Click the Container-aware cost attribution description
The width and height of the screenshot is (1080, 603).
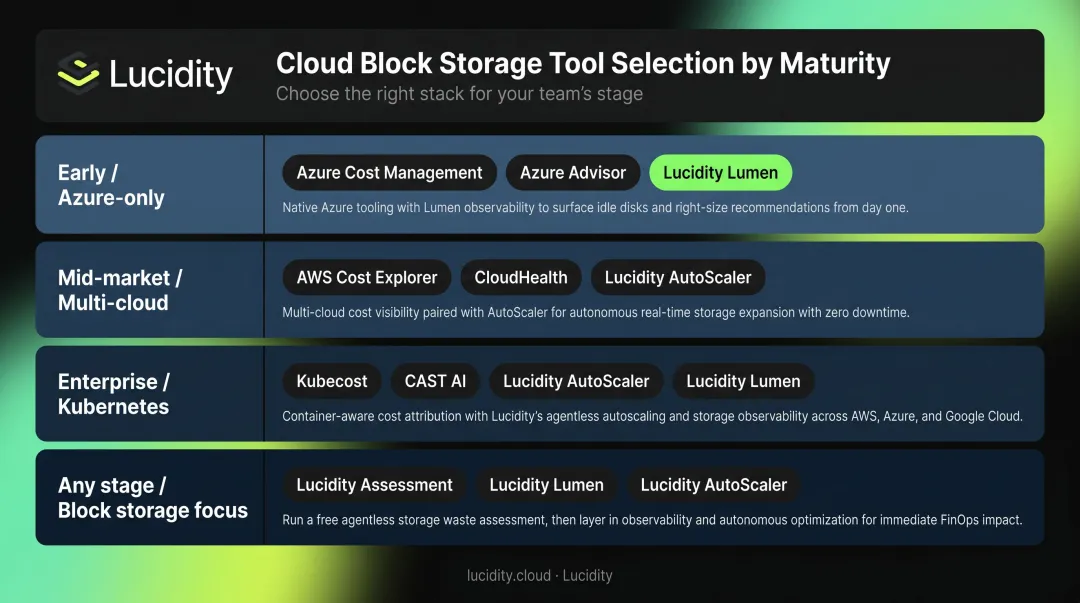(652, 416)
